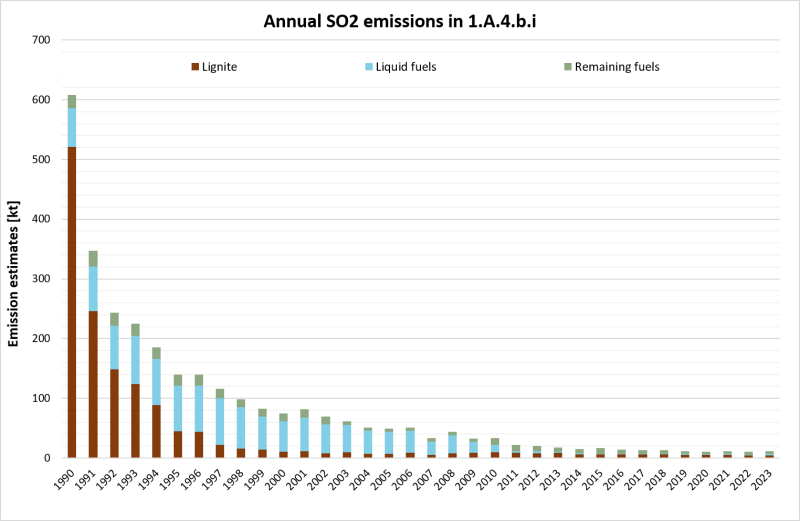This screenshot has height=521, width=800.
Task: Select the 'Liquid fuels' legend label
Action: point(406,67)
